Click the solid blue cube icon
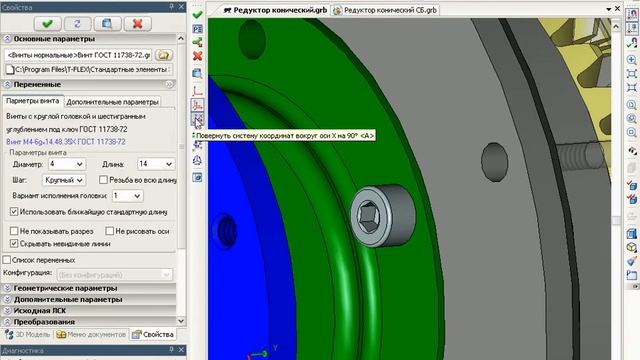 coord(632,234)
